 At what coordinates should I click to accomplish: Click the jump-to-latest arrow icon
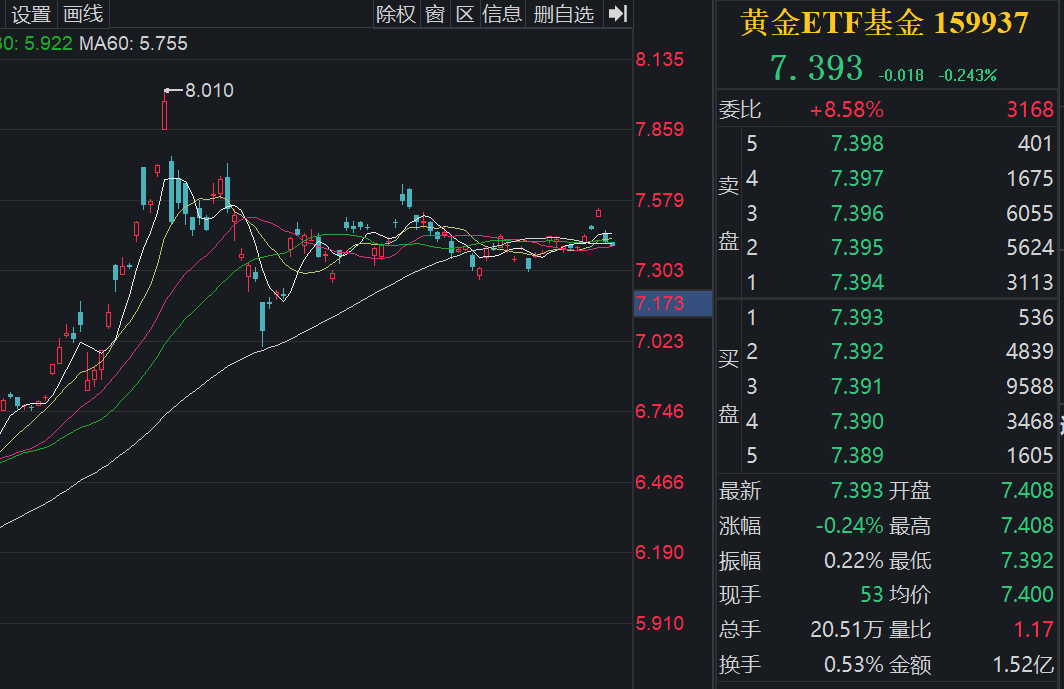[617, 14]
